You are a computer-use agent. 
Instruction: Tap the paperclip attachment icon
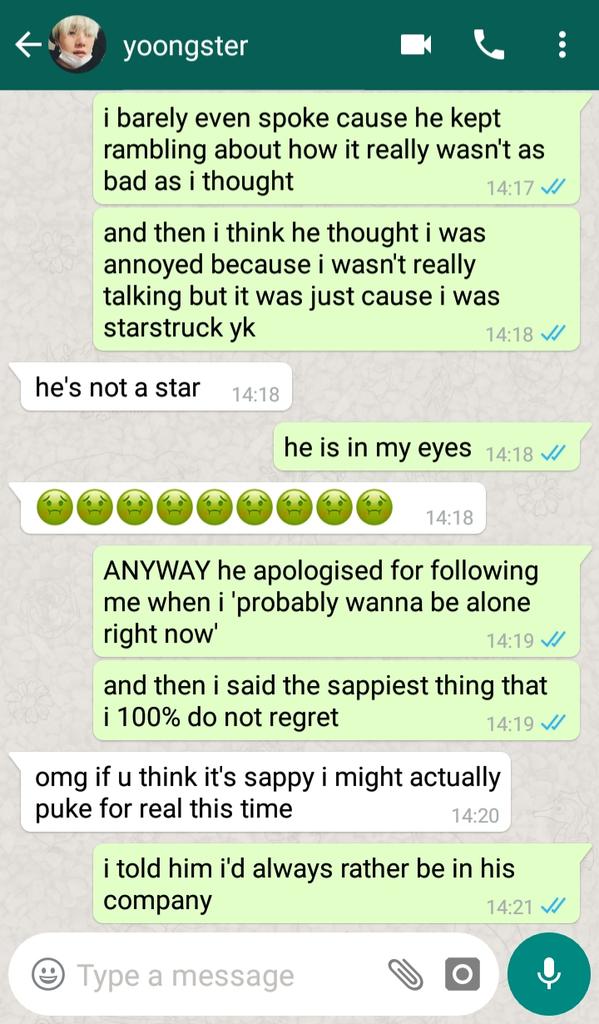point(406,974)
